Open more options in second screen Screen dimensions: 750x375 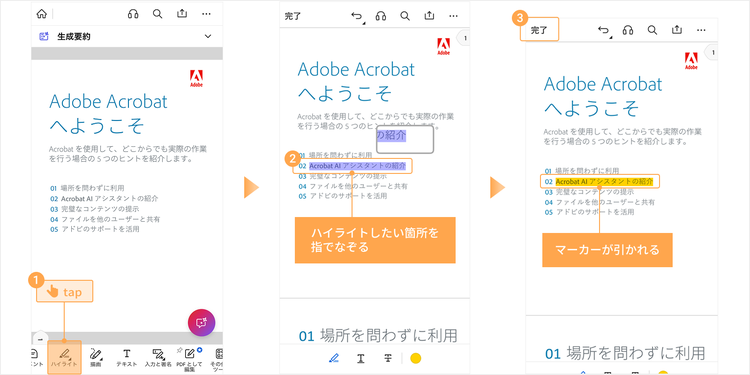point(453,16)
